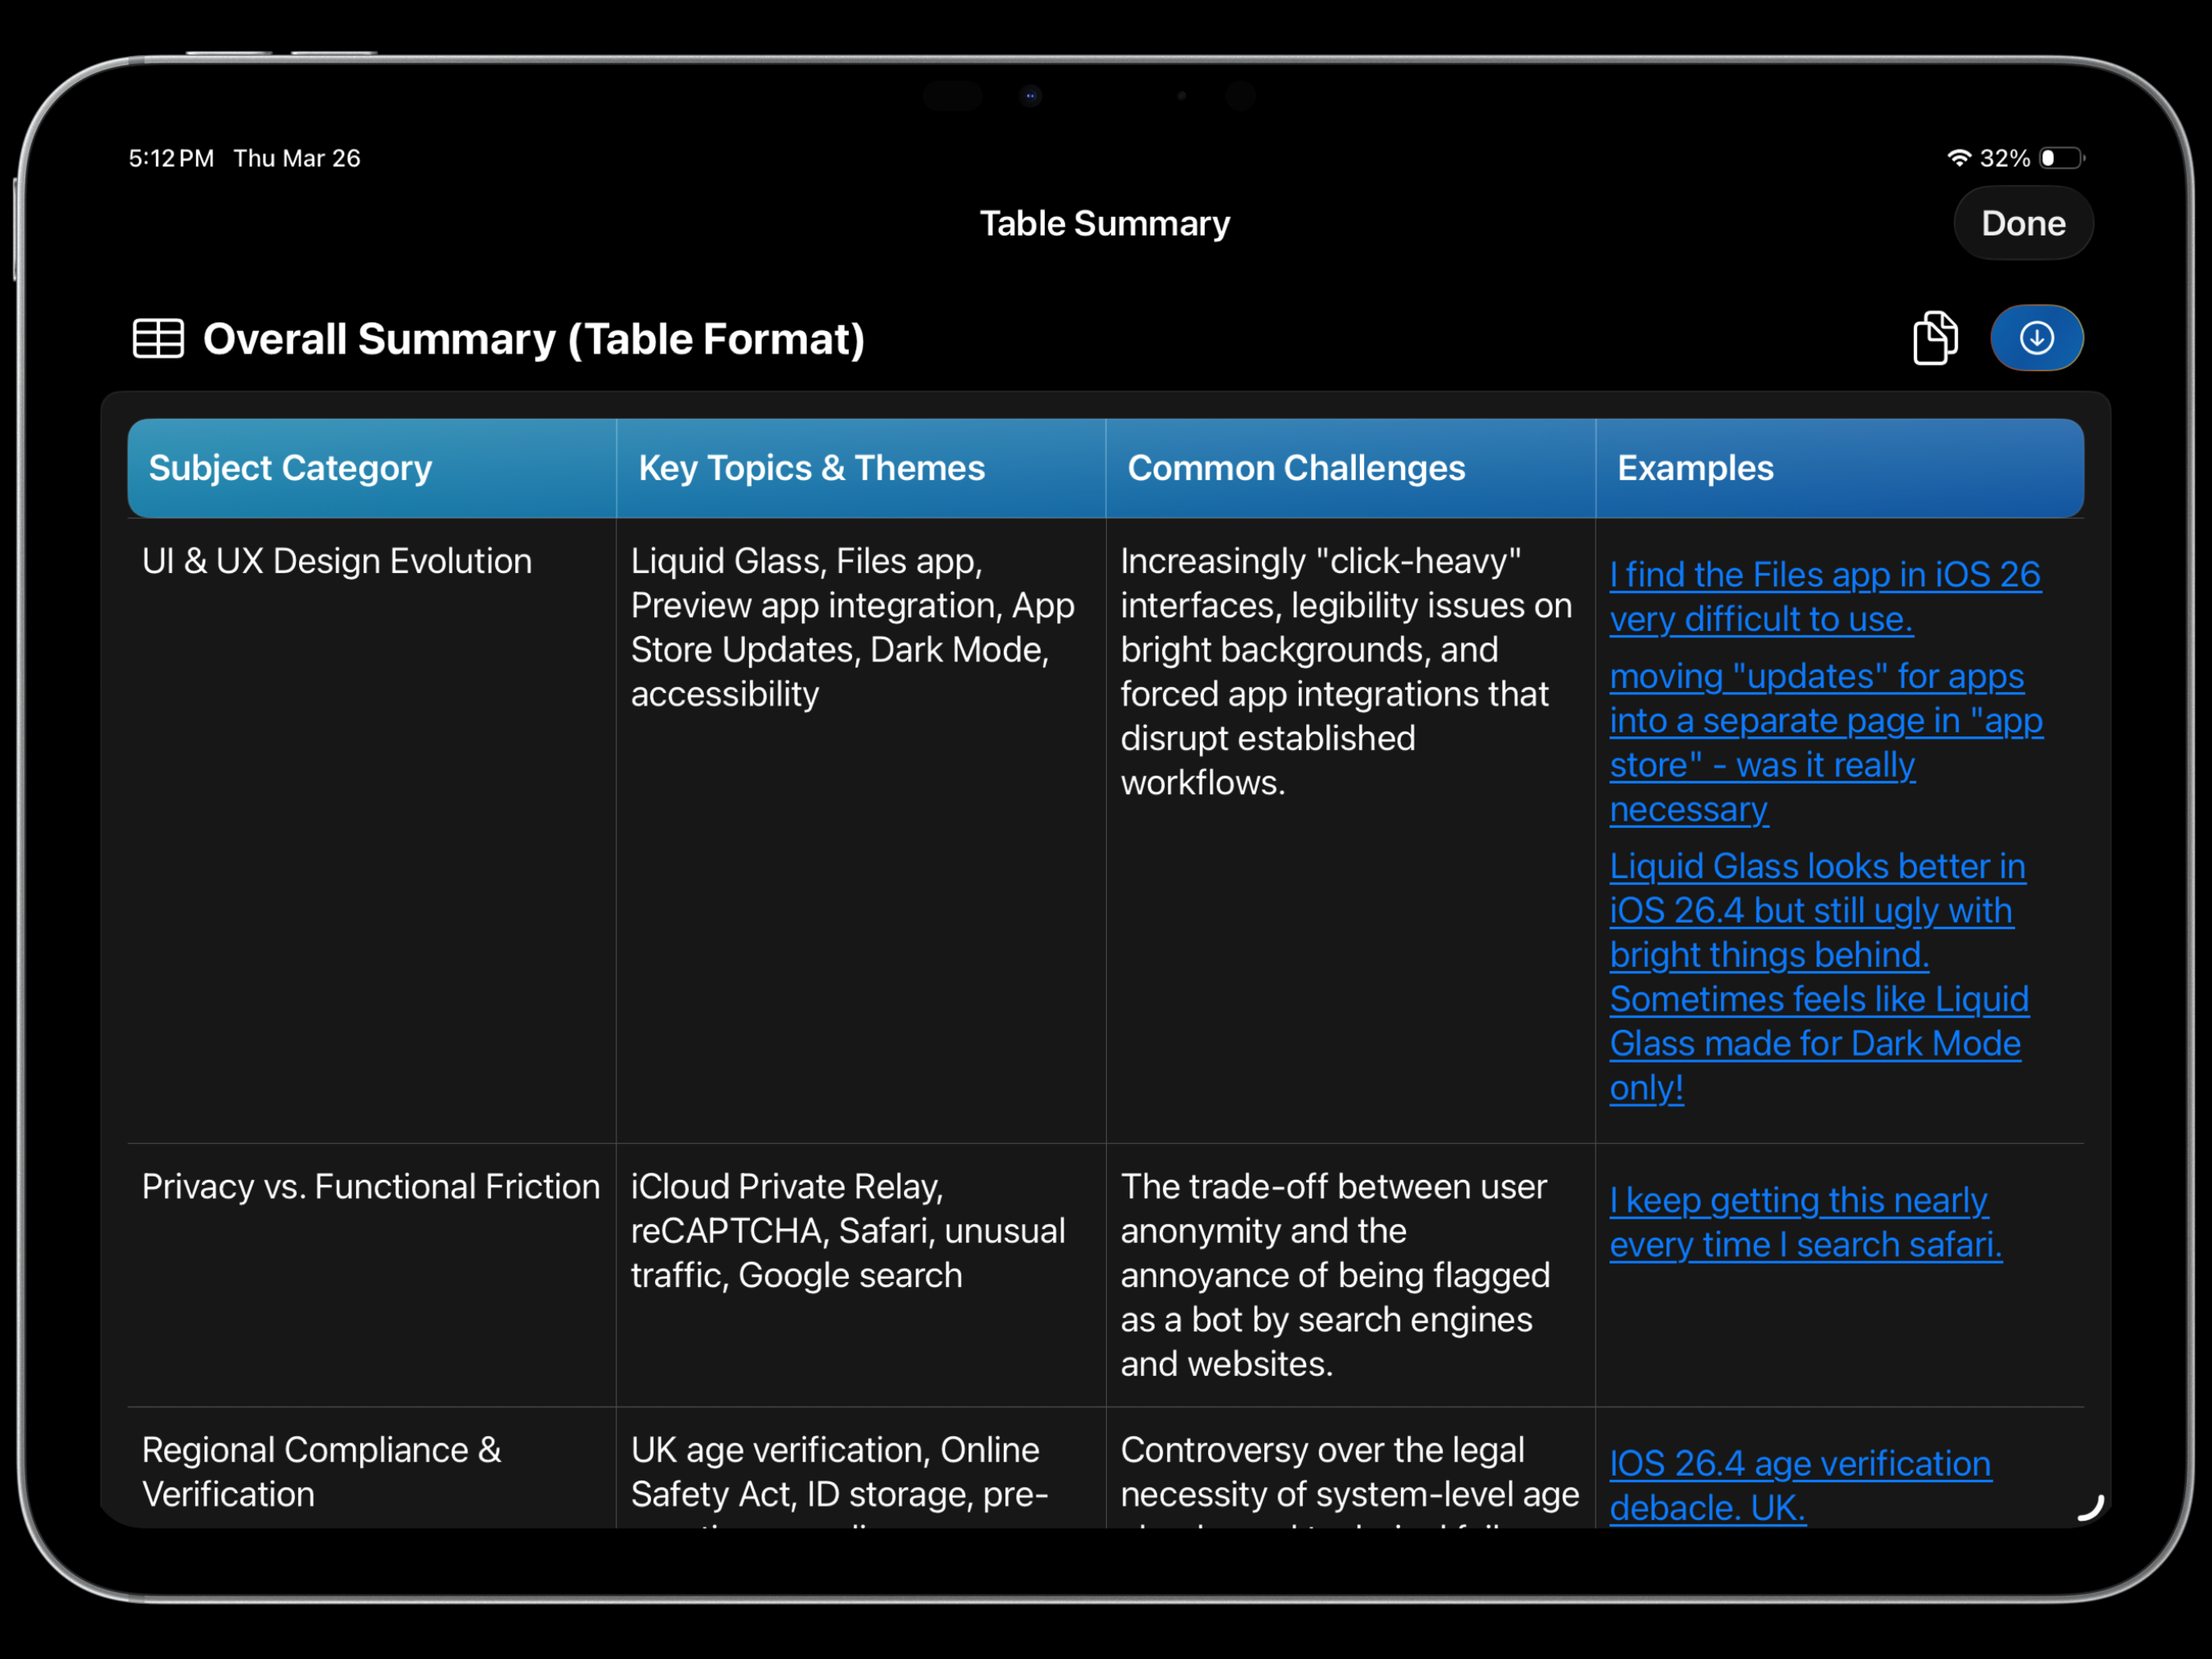Tap the Wi-Fi status icon

click(x=1958, y=158)
